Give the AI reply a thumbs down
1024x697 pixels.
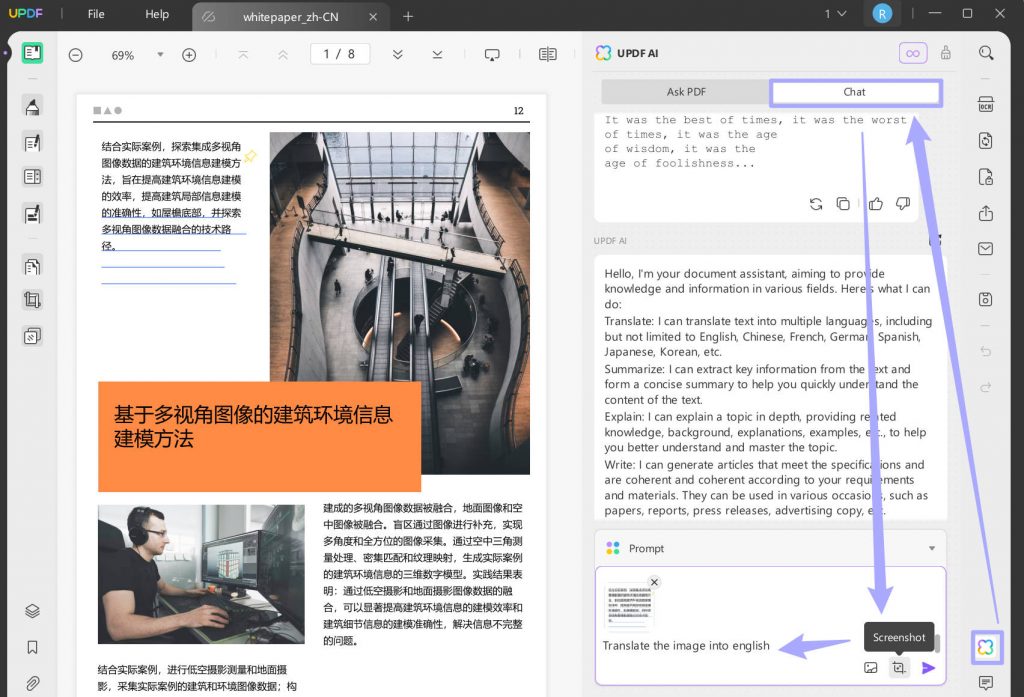click(x=903, y=203)
